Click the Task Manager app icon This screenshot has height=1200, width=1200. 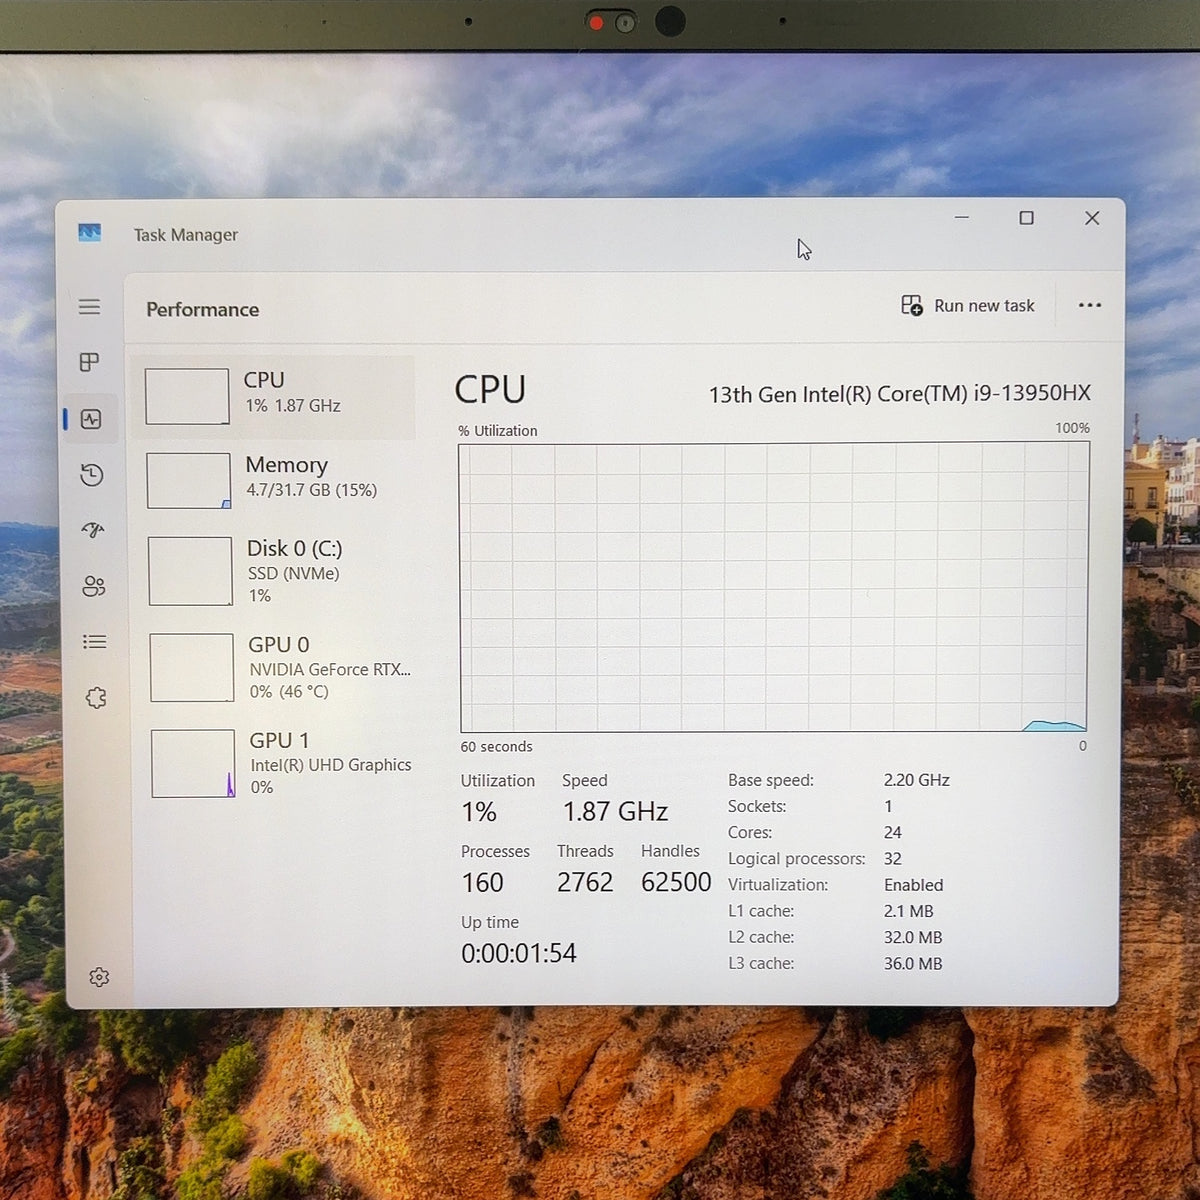coord(90,233)
